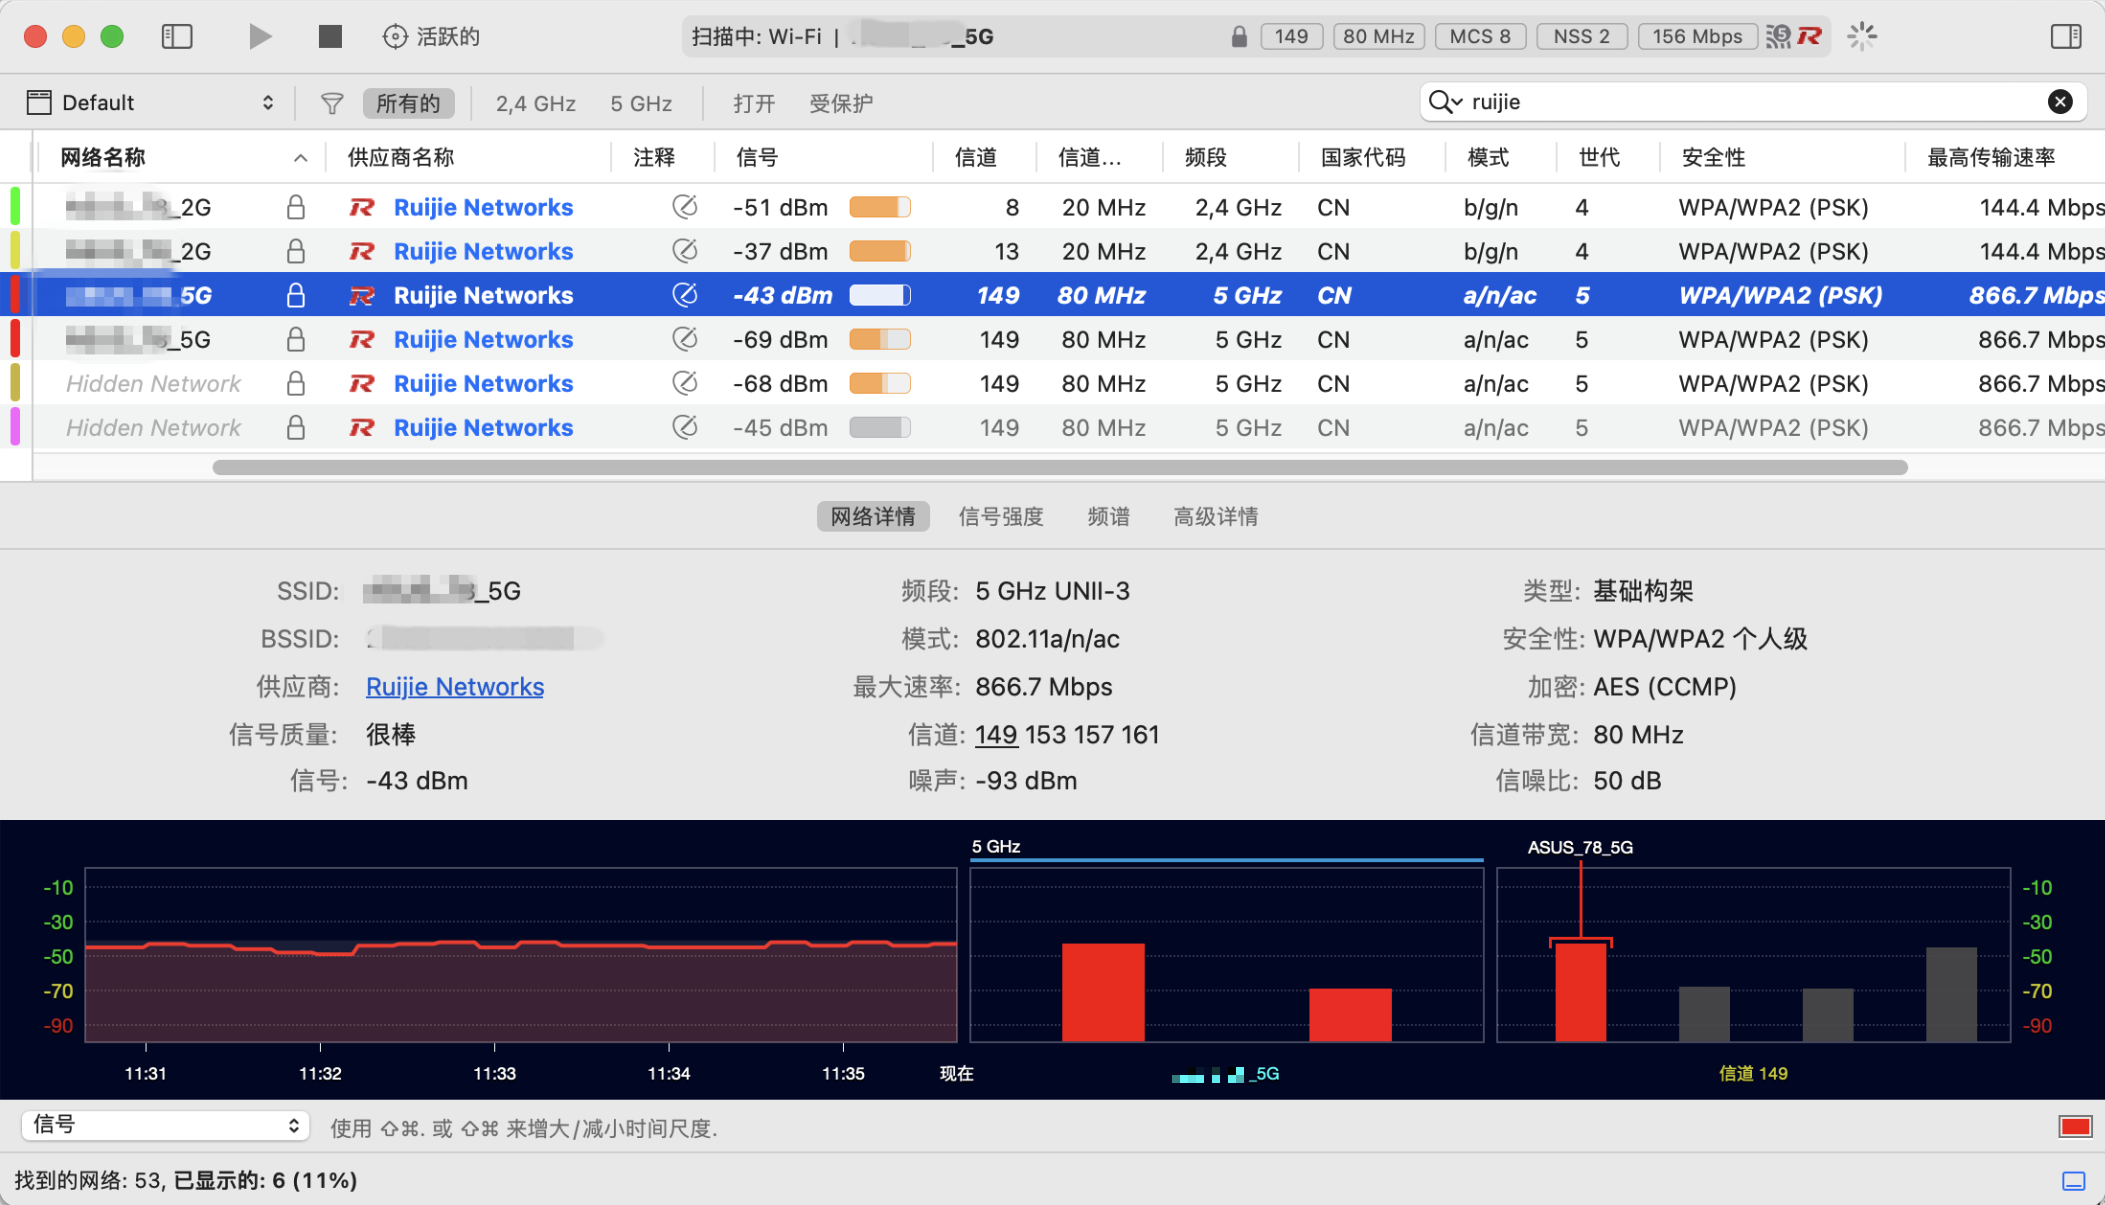Enable the 受保护 protected networks filter
This screenshot has width=2105, height=1205.
(840, 103)
